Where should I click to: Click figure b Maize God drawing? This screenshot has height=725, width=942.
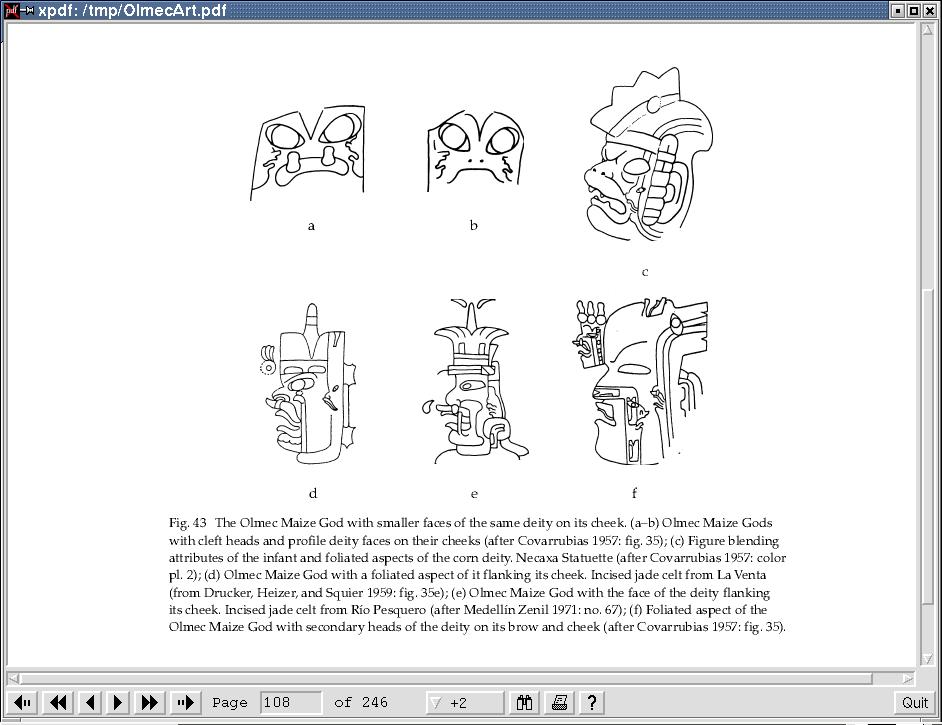[x=475, y=151]
